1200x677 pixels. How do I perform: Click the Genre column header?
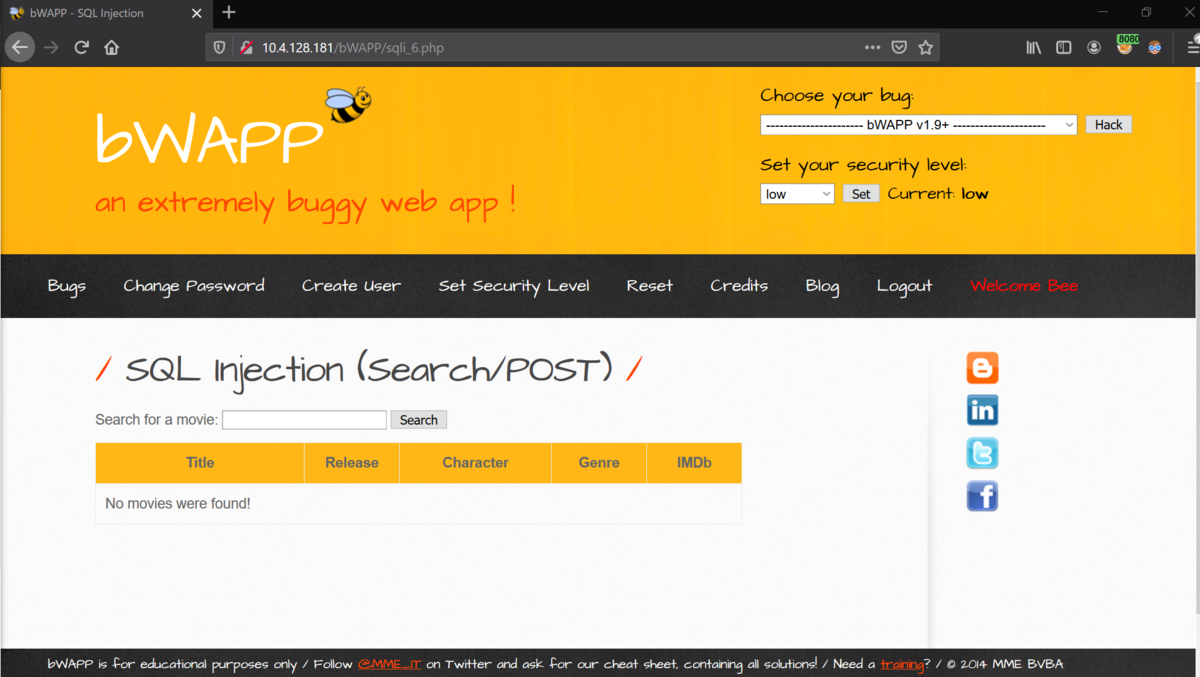(599, 463)
